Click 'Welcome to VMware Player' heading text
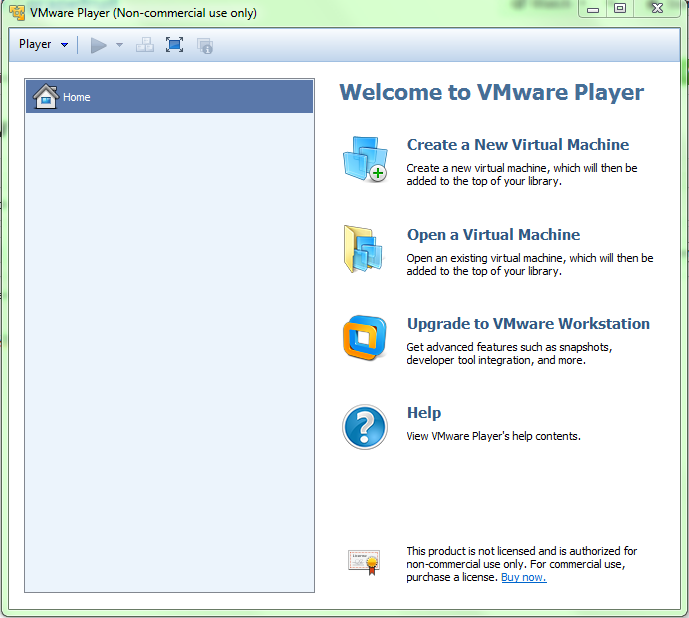This screenshot has height=618, width=689. pyautogui.click(x=492, y=92)
